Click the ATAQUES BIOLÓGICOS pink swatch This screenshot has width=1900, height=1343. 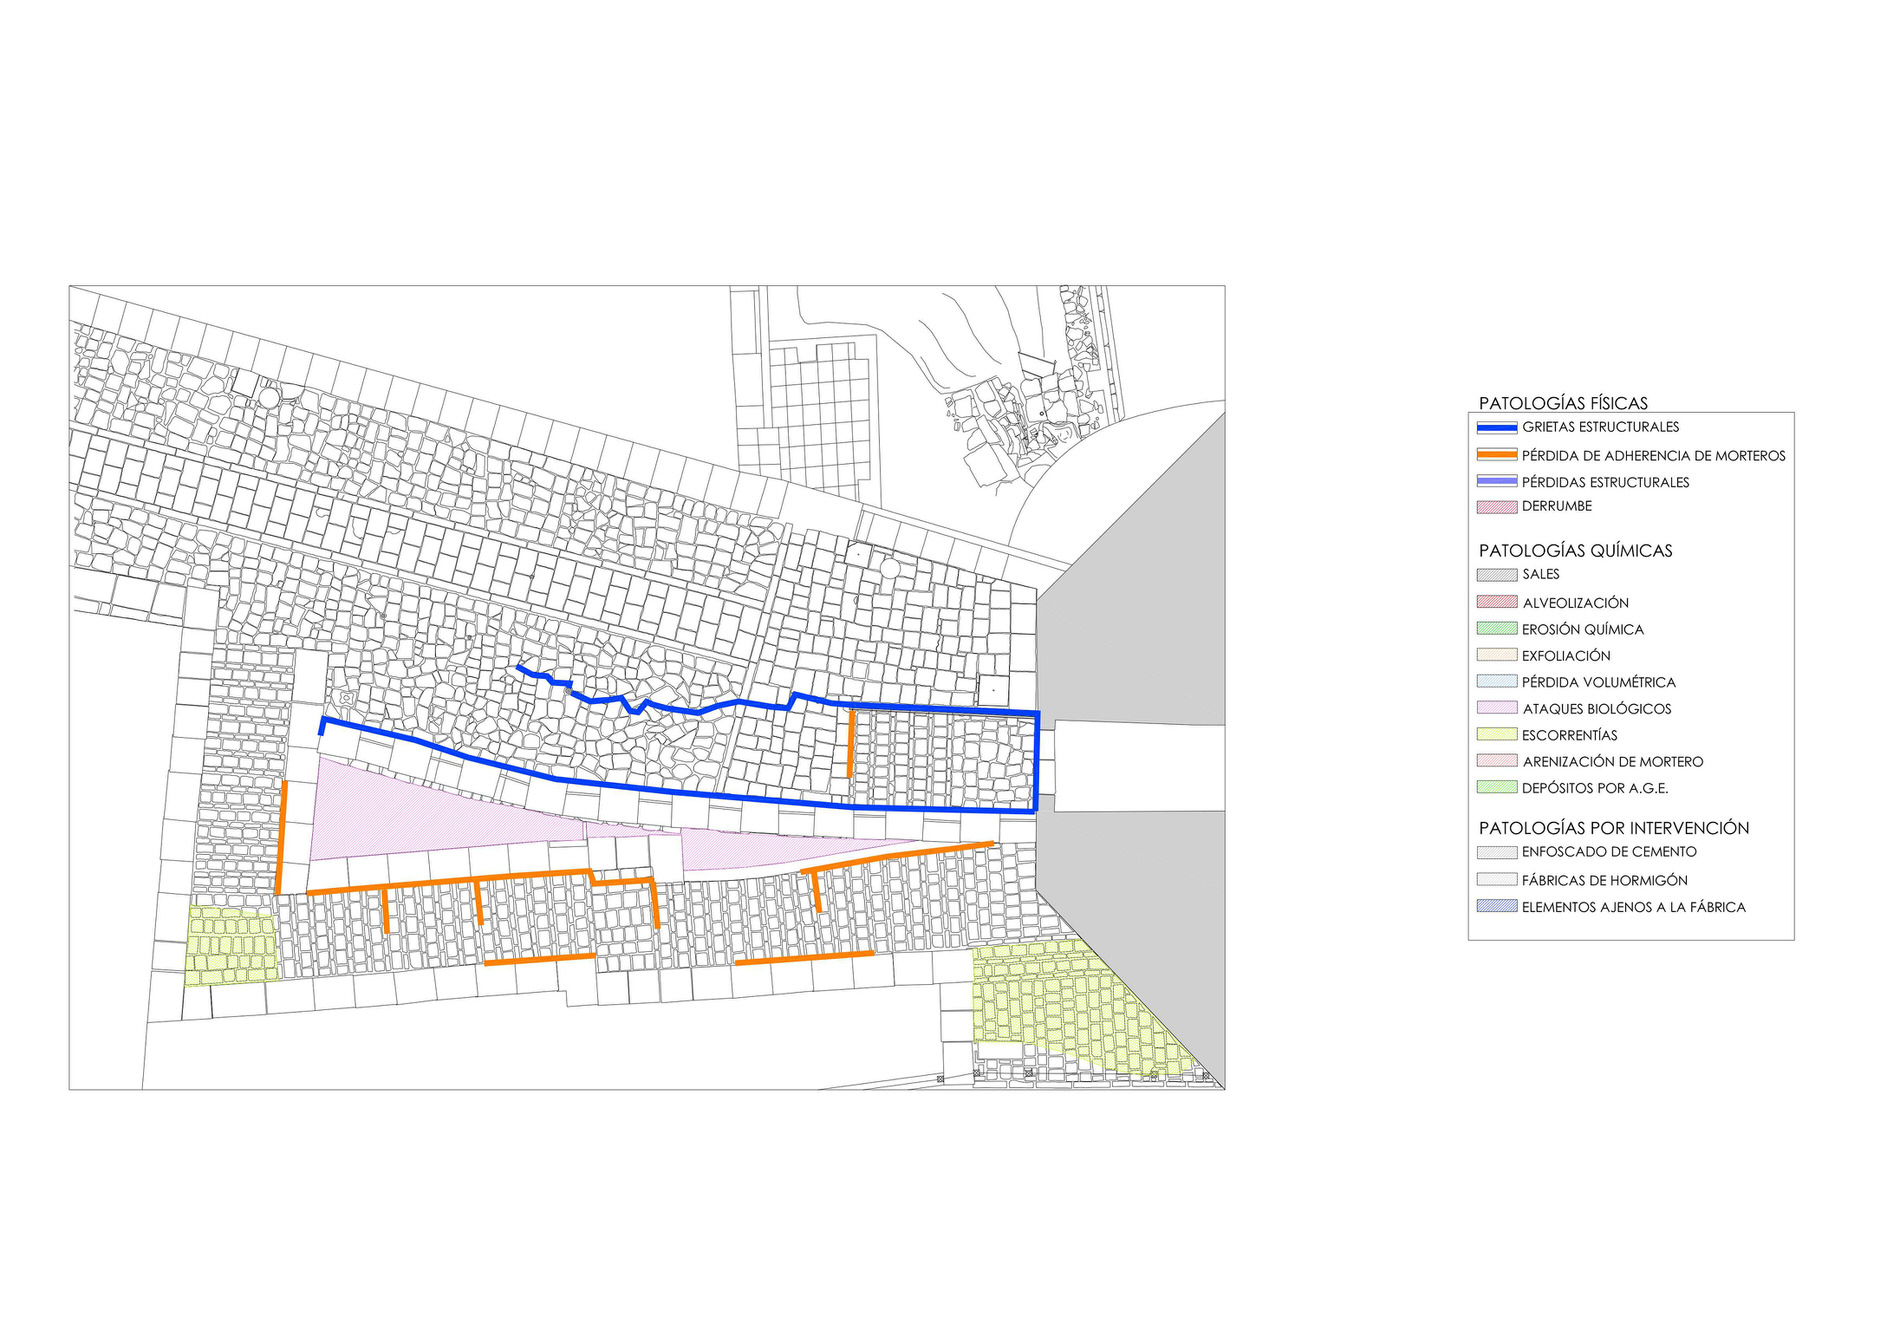1496,708
